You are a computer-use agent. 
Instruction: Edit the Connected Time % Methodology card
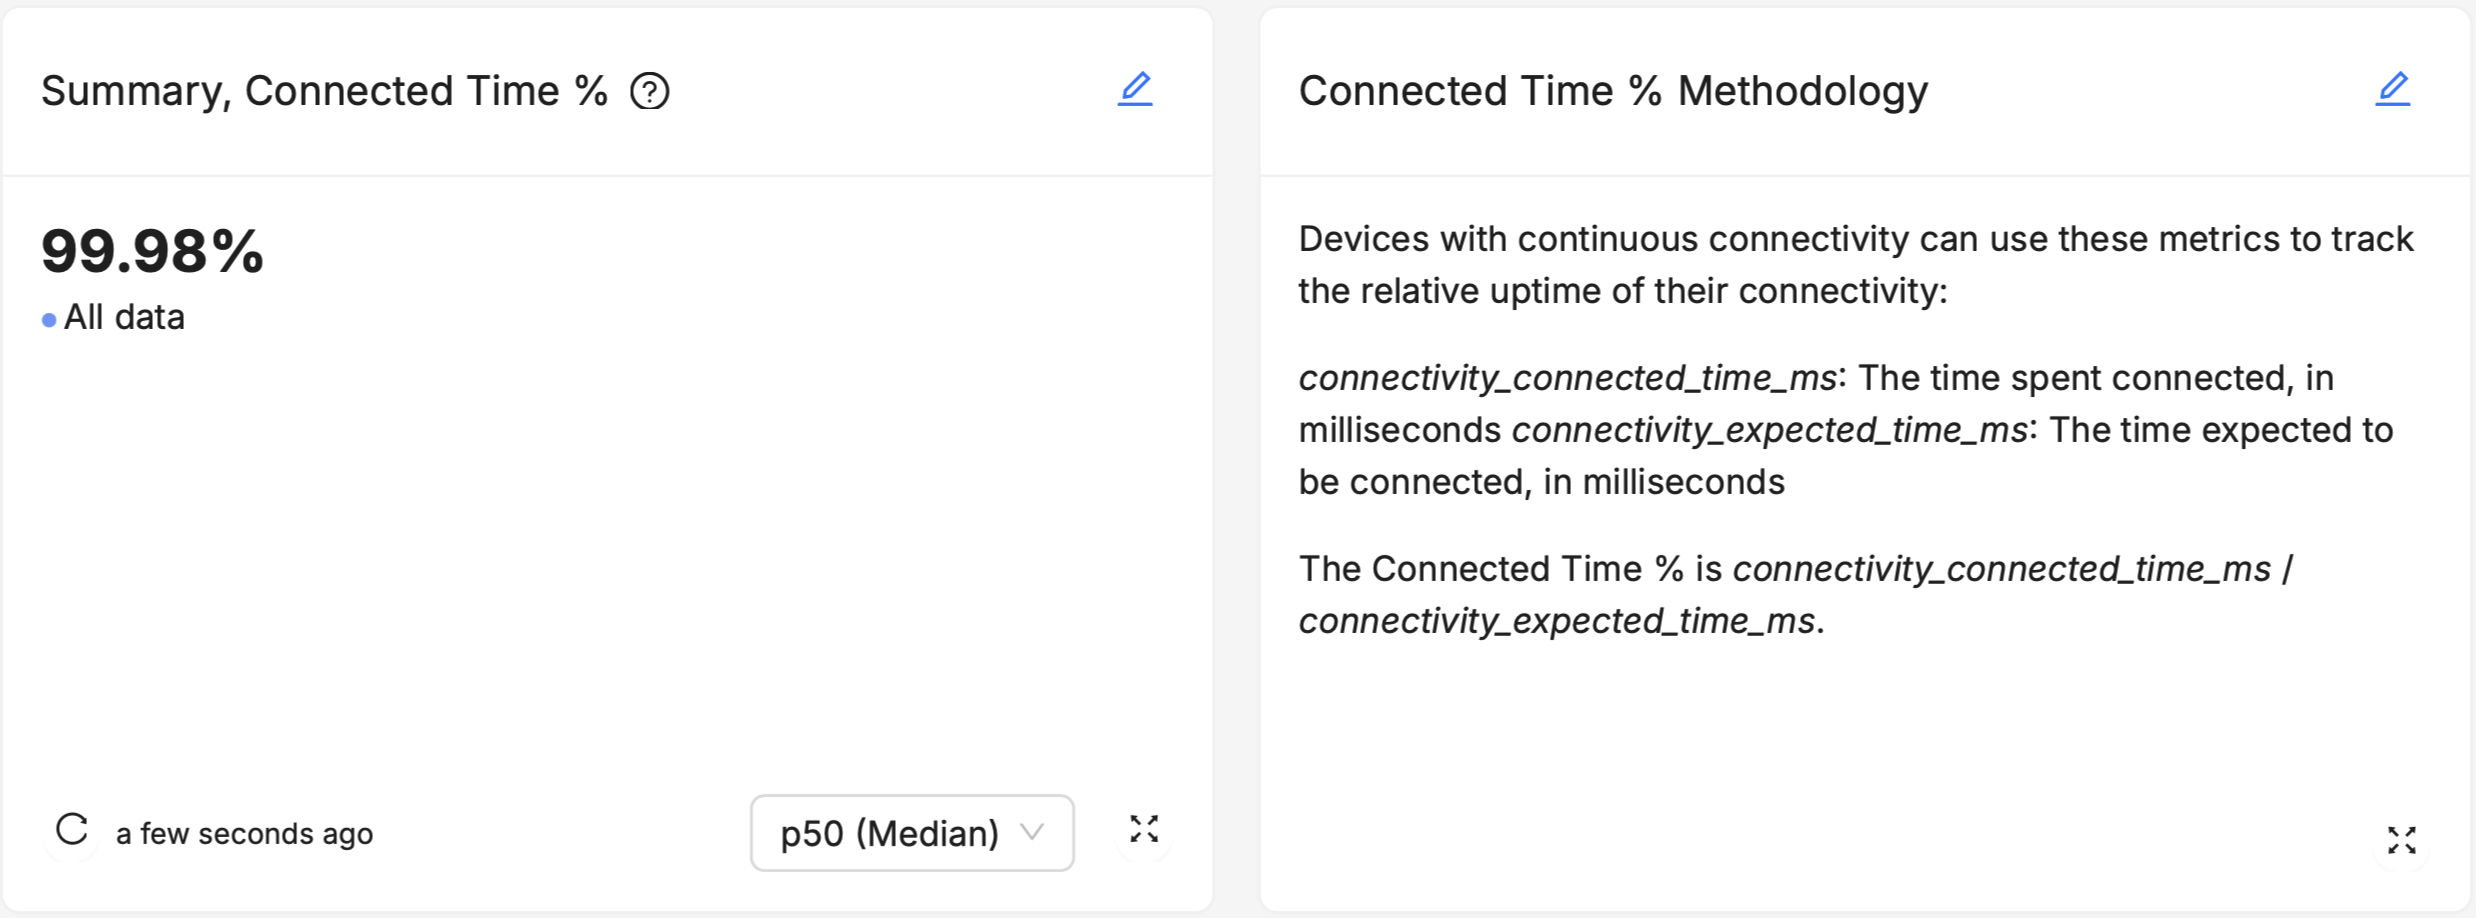(2393, 89)
